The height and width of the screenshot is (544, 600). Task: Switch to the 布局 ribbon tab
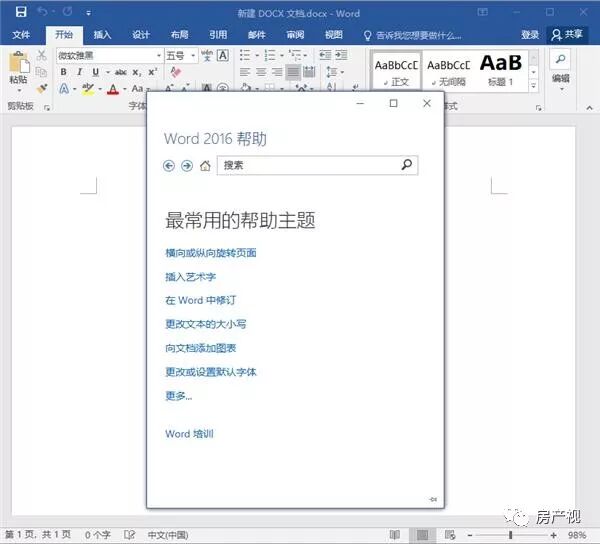click(x=179, y=35)
